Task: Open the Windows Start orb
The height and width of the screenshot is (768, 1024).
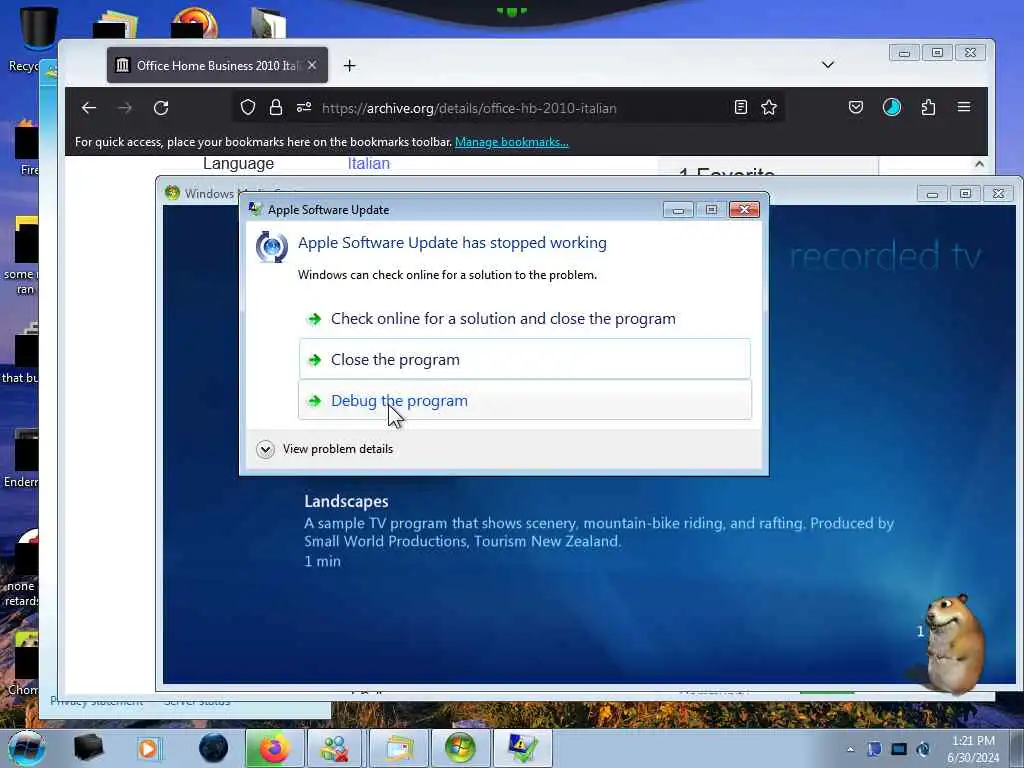Action: [x=27, y=748]
